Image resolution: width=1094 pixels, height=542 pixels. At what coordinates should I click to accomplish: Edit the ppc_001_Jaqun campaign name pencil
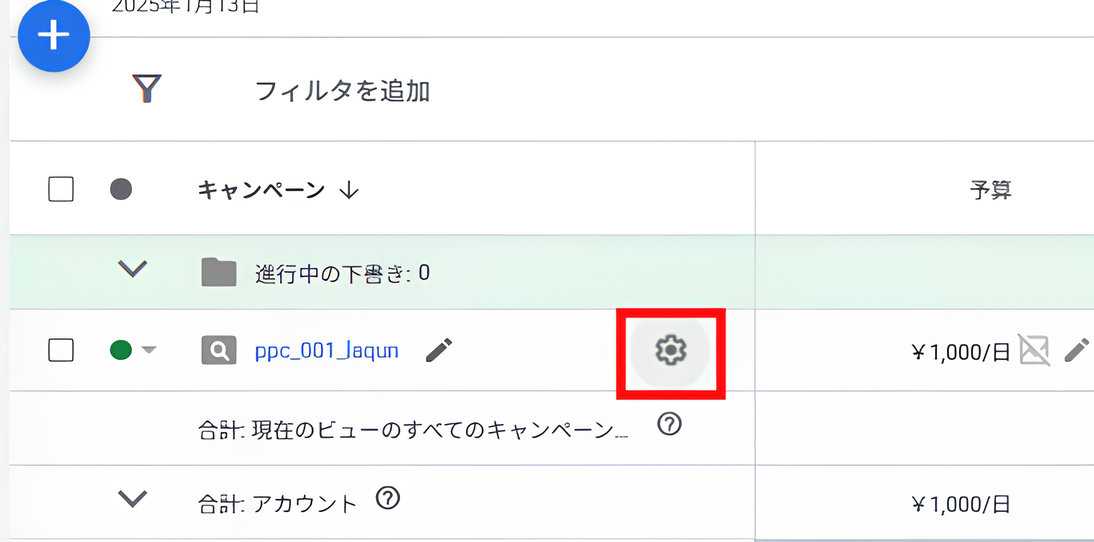tap(438, 350)
